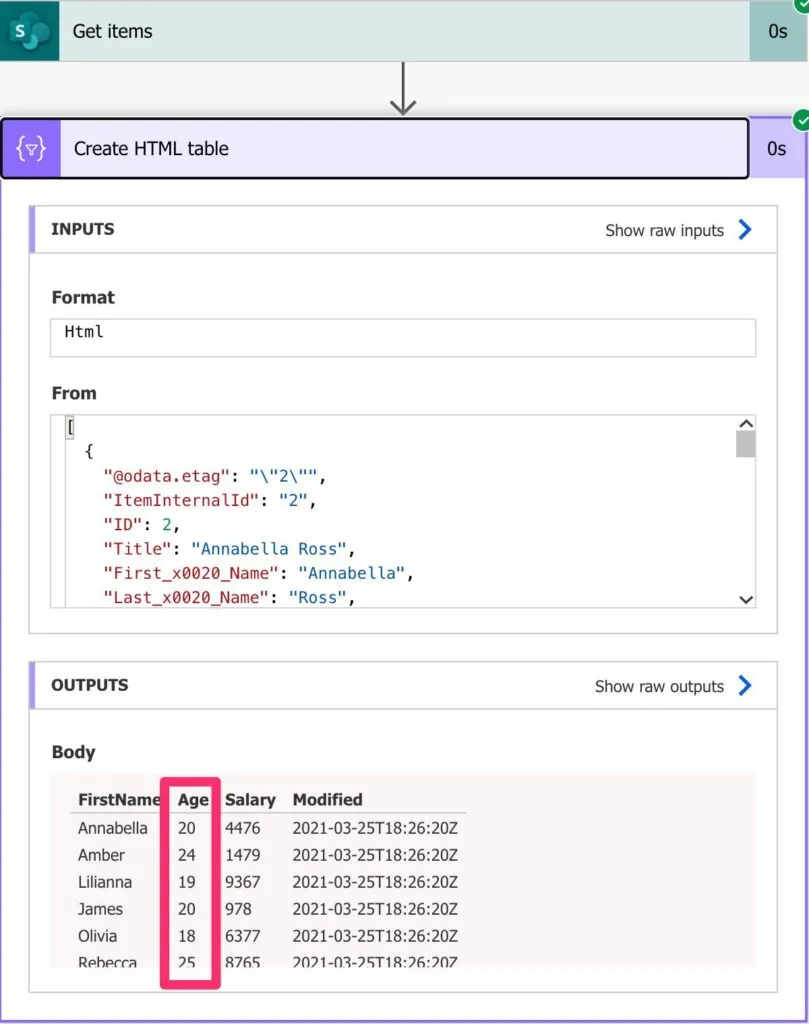Click the FirstName column header
This screenshot has height=1024, width=809.
pyautogui.click(x=119, y=799)
